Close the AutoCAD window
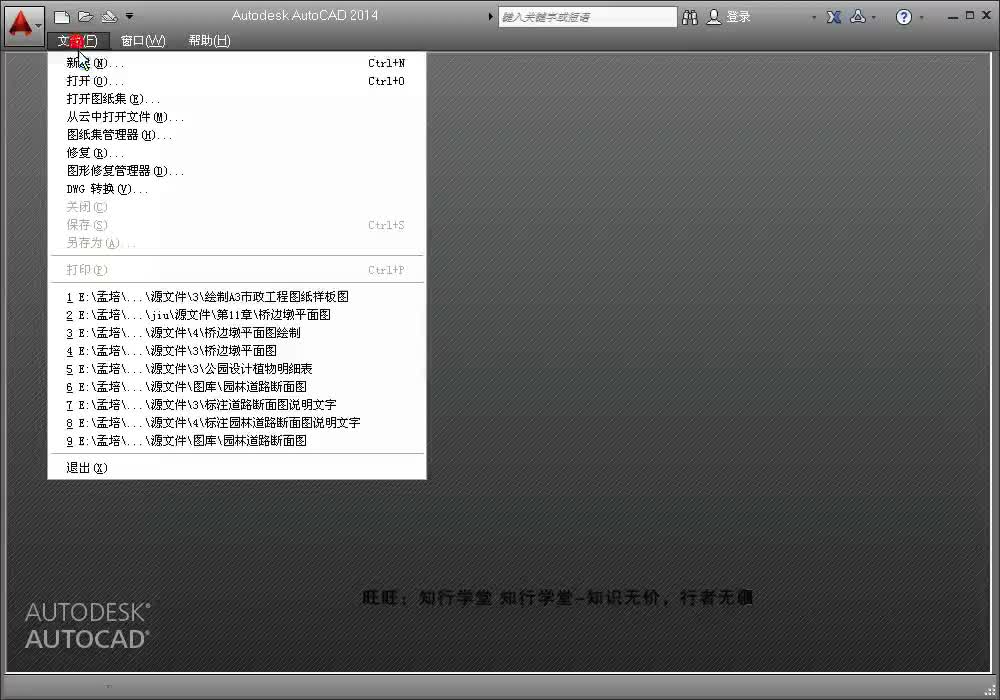The height and width of the screenshot is (700, 1000). tap(986, 15)
